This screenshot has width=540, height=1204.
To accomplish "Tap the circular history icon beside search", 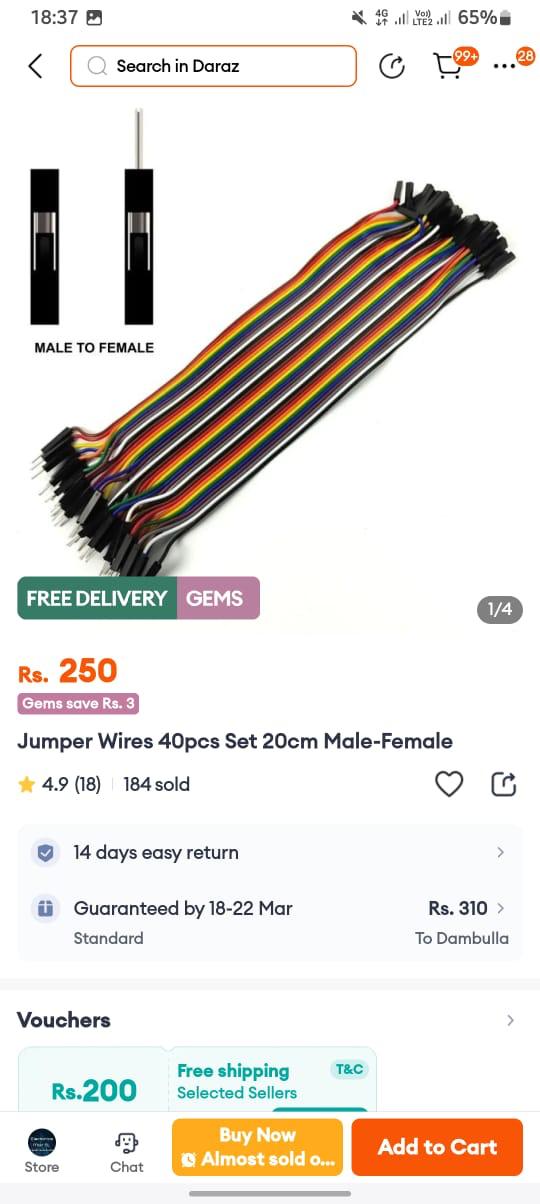I will [392, 67].
